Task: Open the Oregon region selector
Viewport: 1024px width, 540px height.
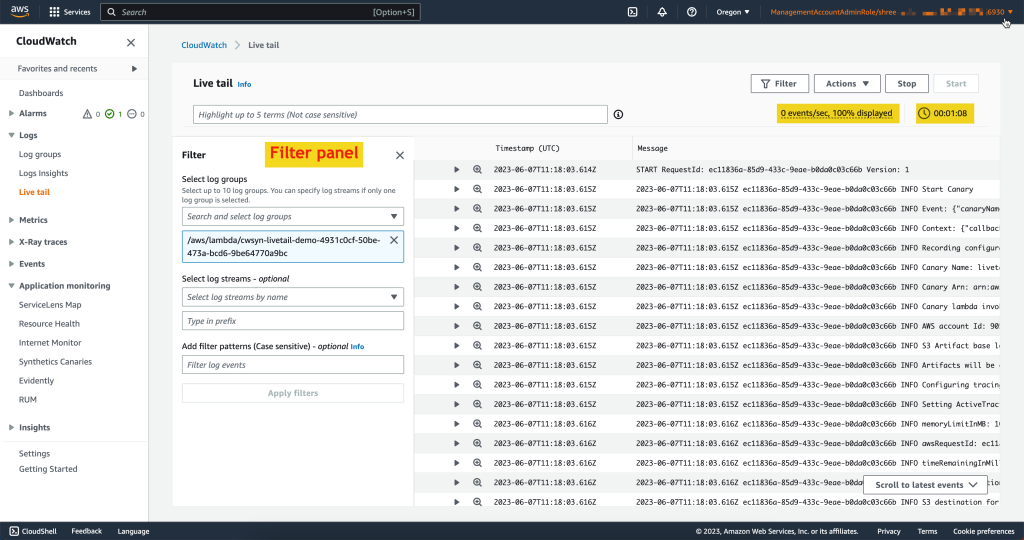Action: pyautogui.click(x=733, y=12)
